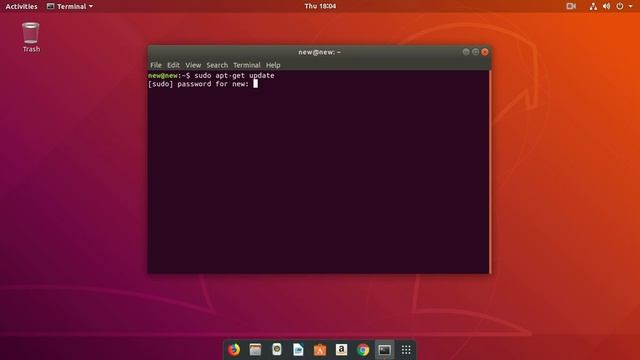This screenshot has height=360, width=640.
Task: Click the new@new: ~ title bar
Action: point(319,52)
